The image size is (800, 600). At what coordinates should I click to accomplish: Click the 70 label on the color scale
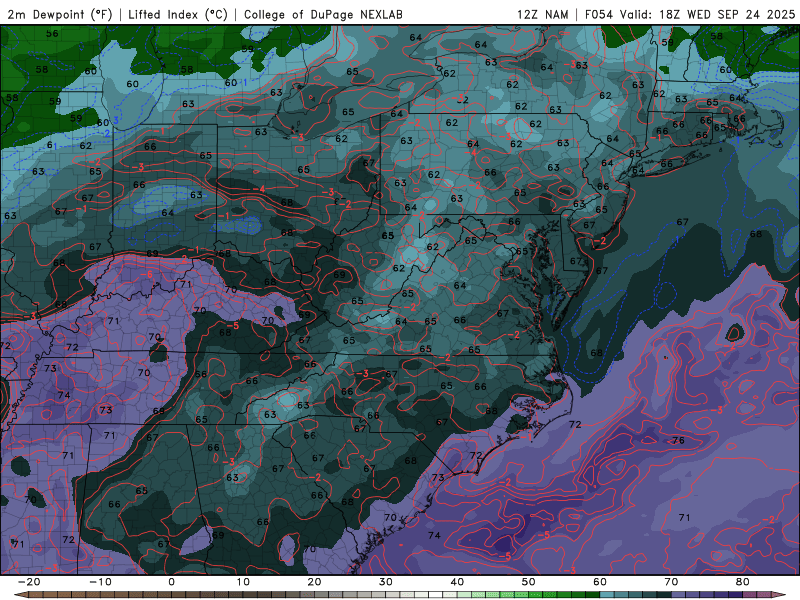tap(671, 582)
